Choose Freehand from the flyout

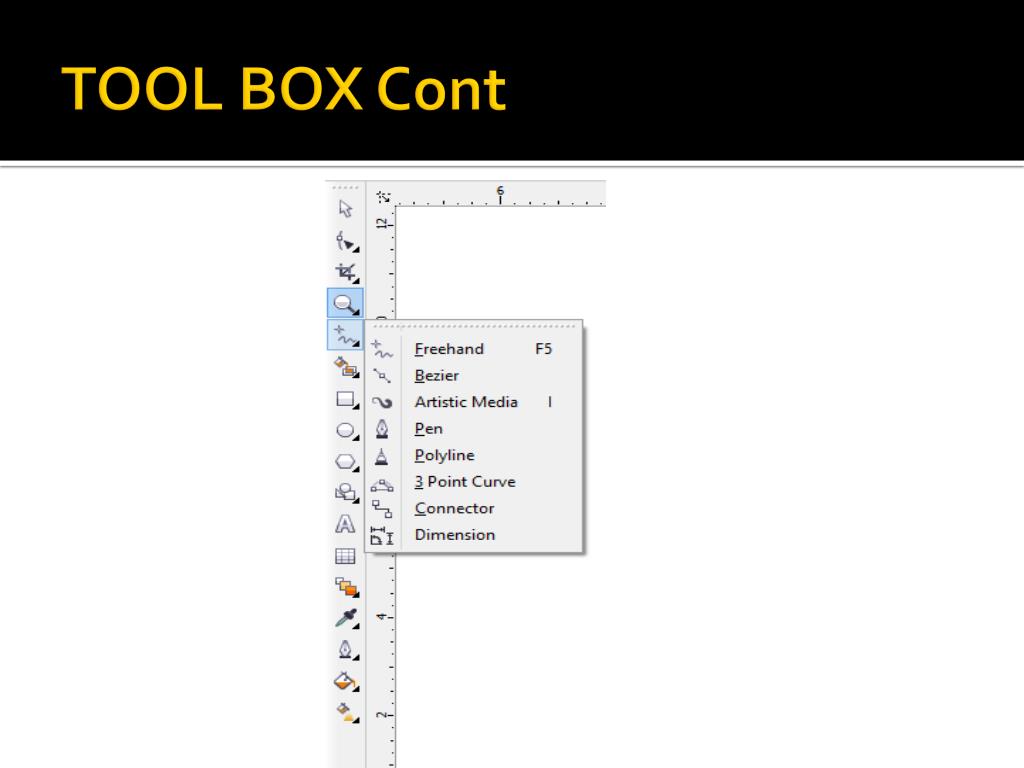[x=473, y=349]
